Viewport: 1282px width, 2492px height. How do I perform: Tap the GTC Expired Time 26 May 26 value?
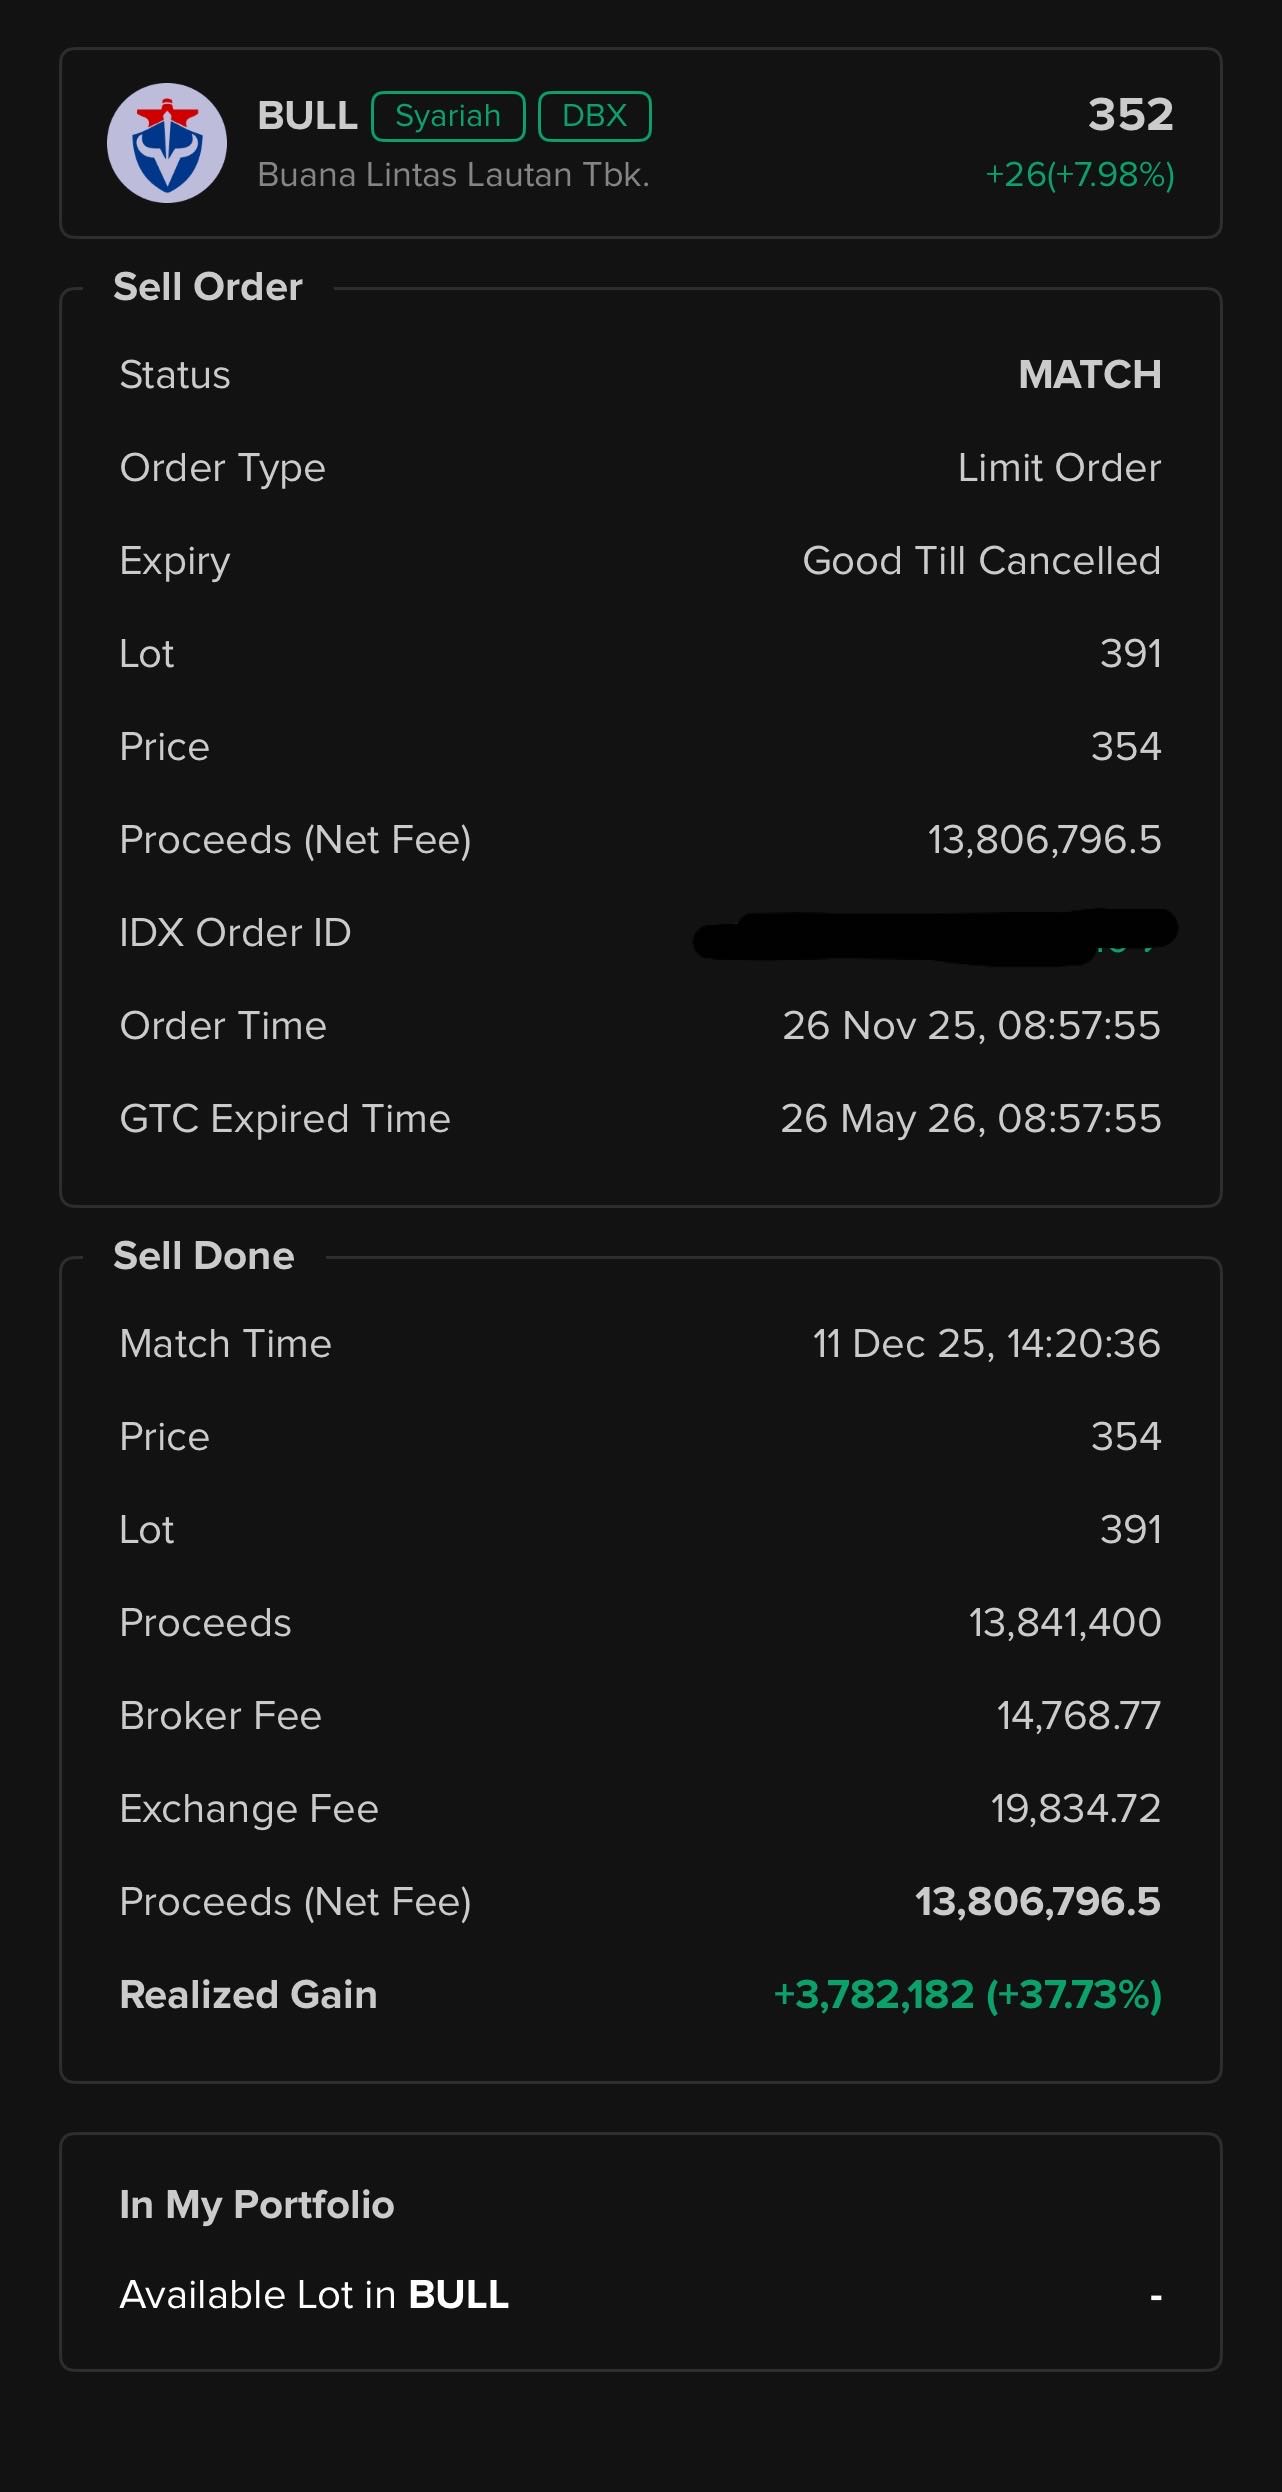(x=970, y=1119)
